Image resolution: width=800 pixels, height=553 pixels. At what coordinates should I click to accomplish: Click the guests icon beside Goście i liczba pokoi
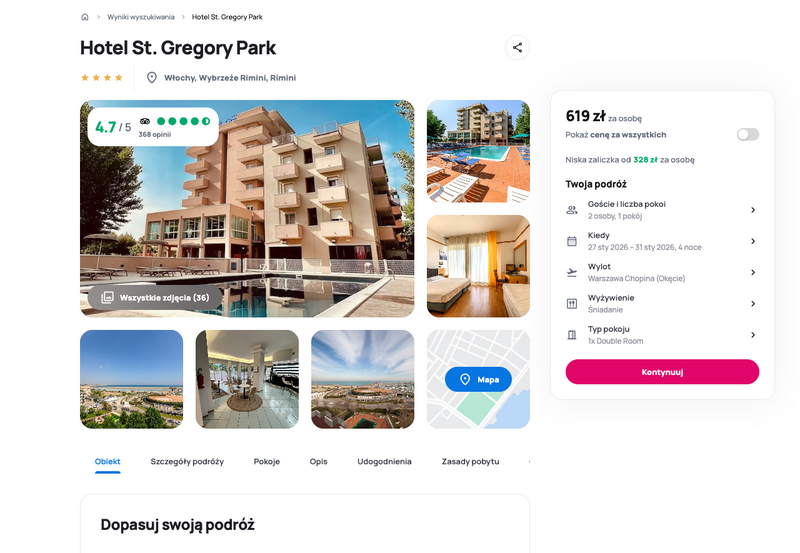coord(572,210)
